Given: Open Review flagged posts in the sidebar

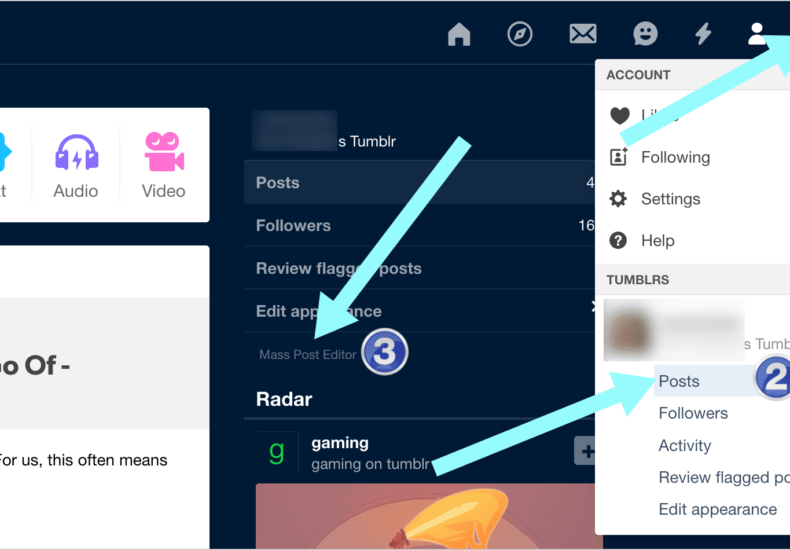Looking at the screenshot, I should (420, 268).
